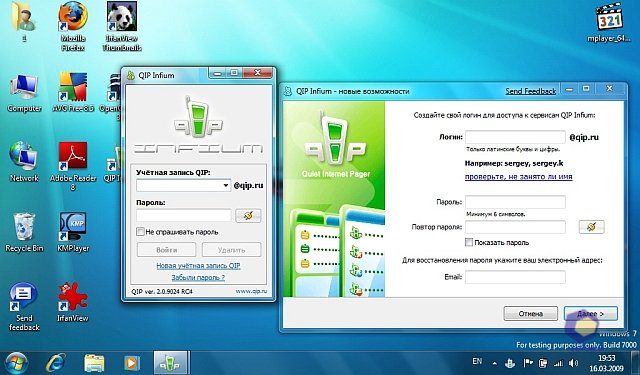Launch KMPlayer desktop shortcut
Image resolution: width=640 pixels, height=375 pixels.
pyautogui.click(x=73, y=233)
